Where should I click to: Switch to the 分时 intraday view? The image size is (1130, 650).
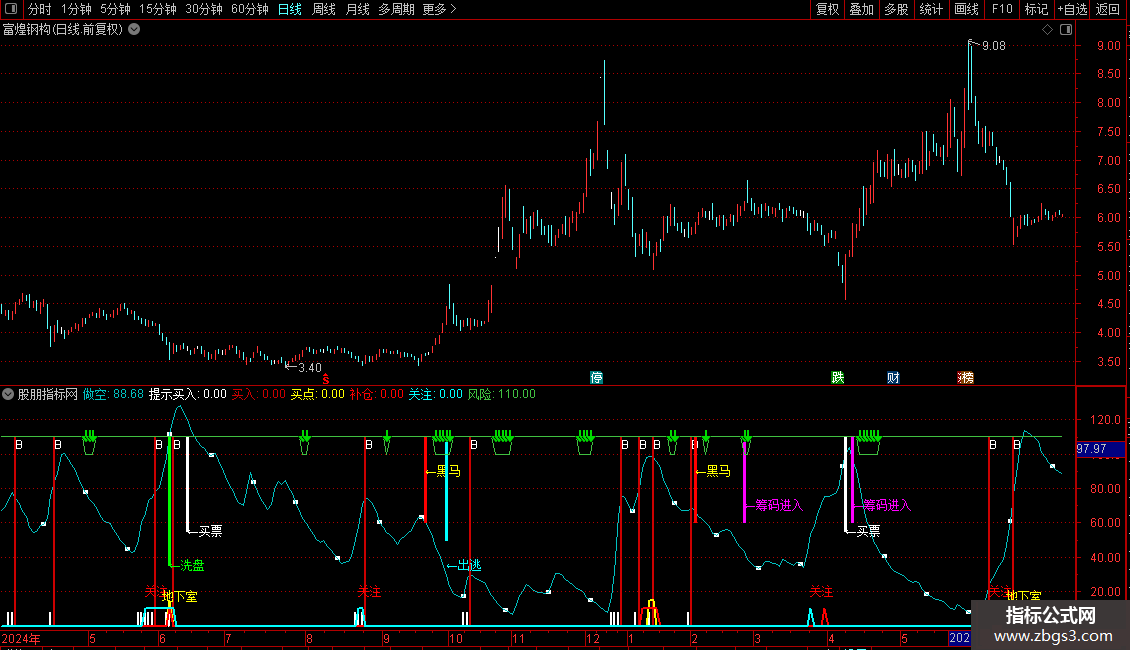tap(40, 9)
